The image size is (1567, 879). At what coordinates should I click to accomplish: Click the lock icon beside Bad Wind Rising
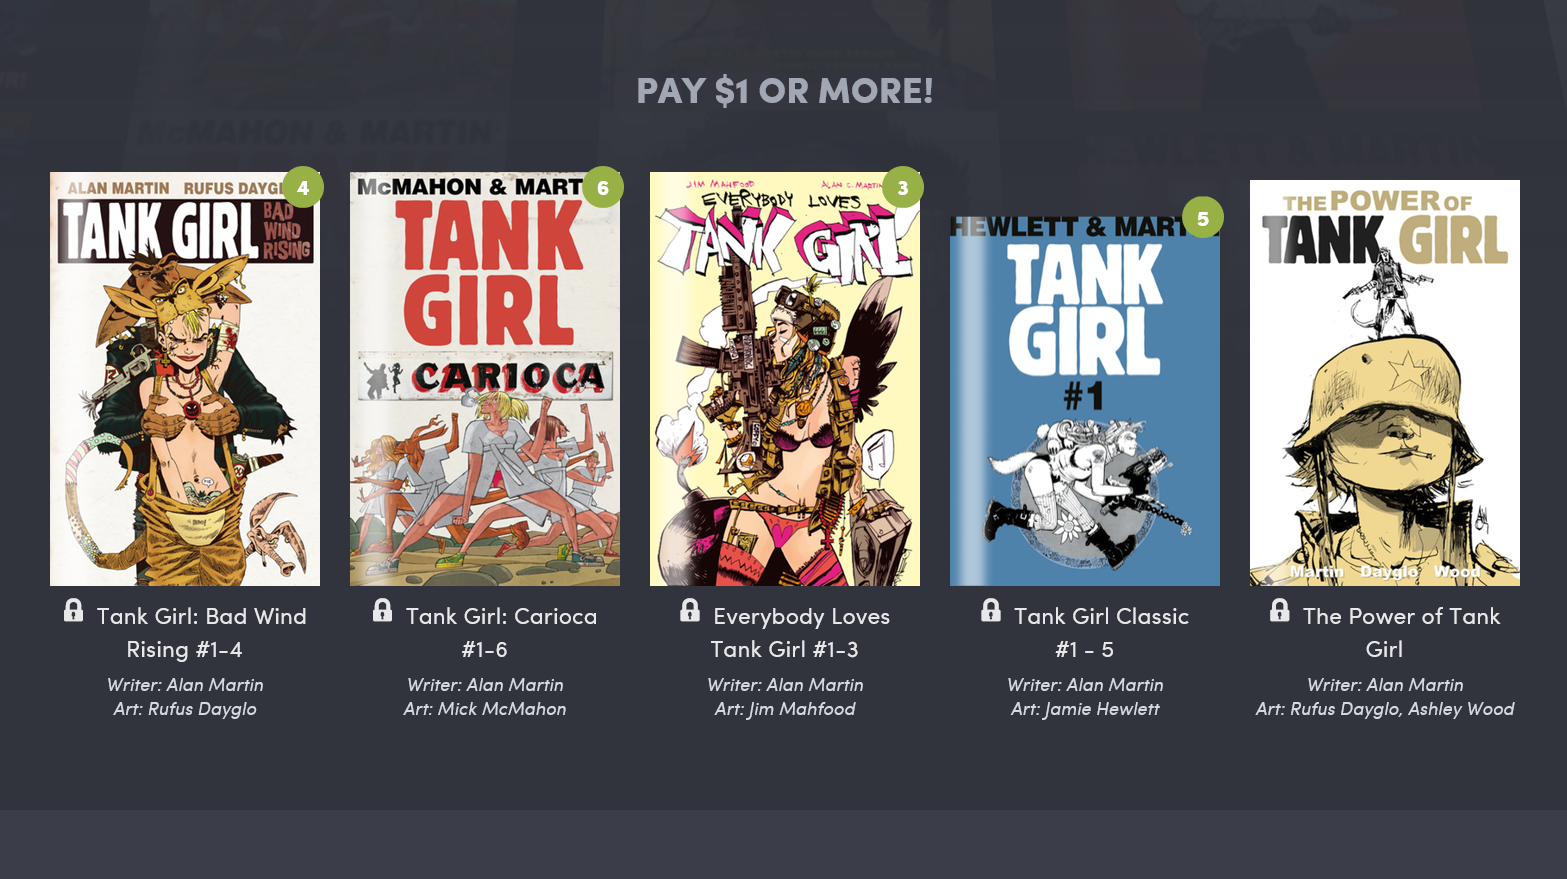[73, 610]
